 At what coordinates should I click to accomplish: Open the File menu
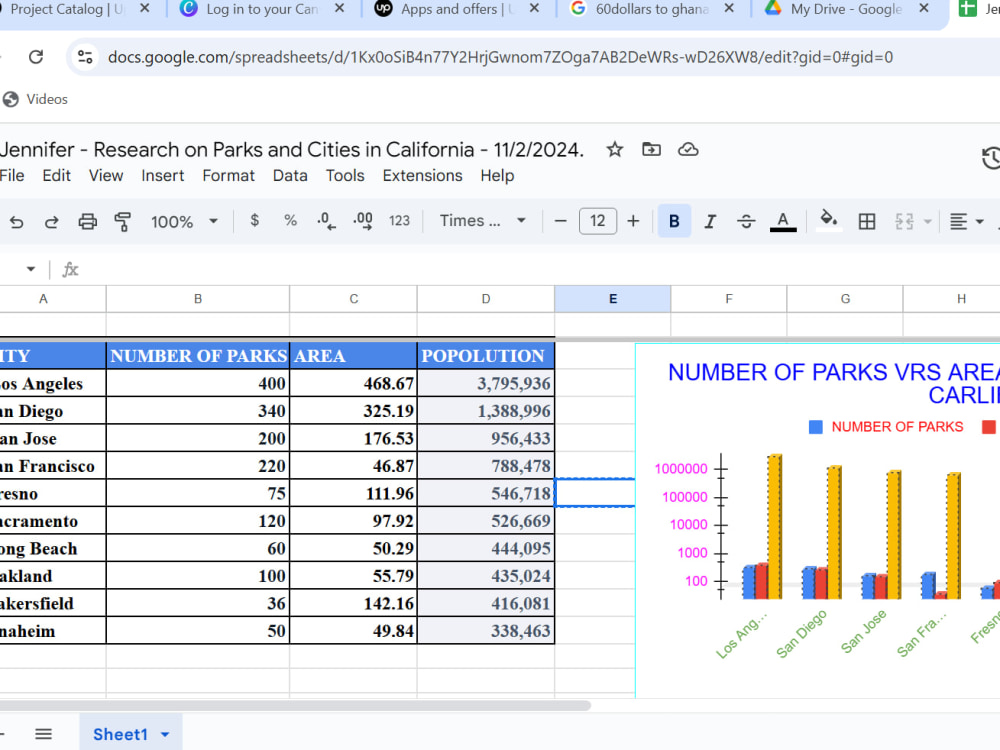click(x=12, y=175)
